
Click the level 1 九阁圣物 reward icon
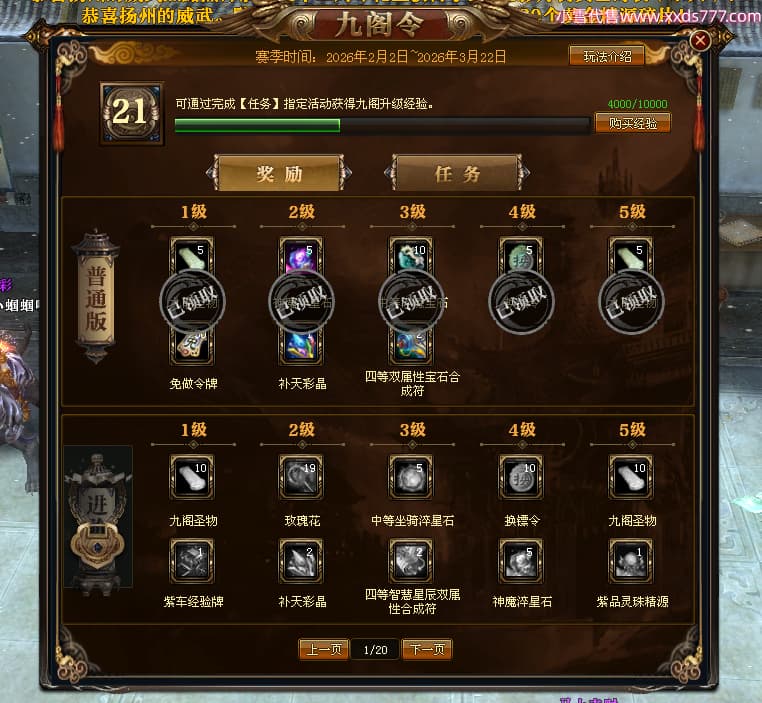[x=191, y=477]
